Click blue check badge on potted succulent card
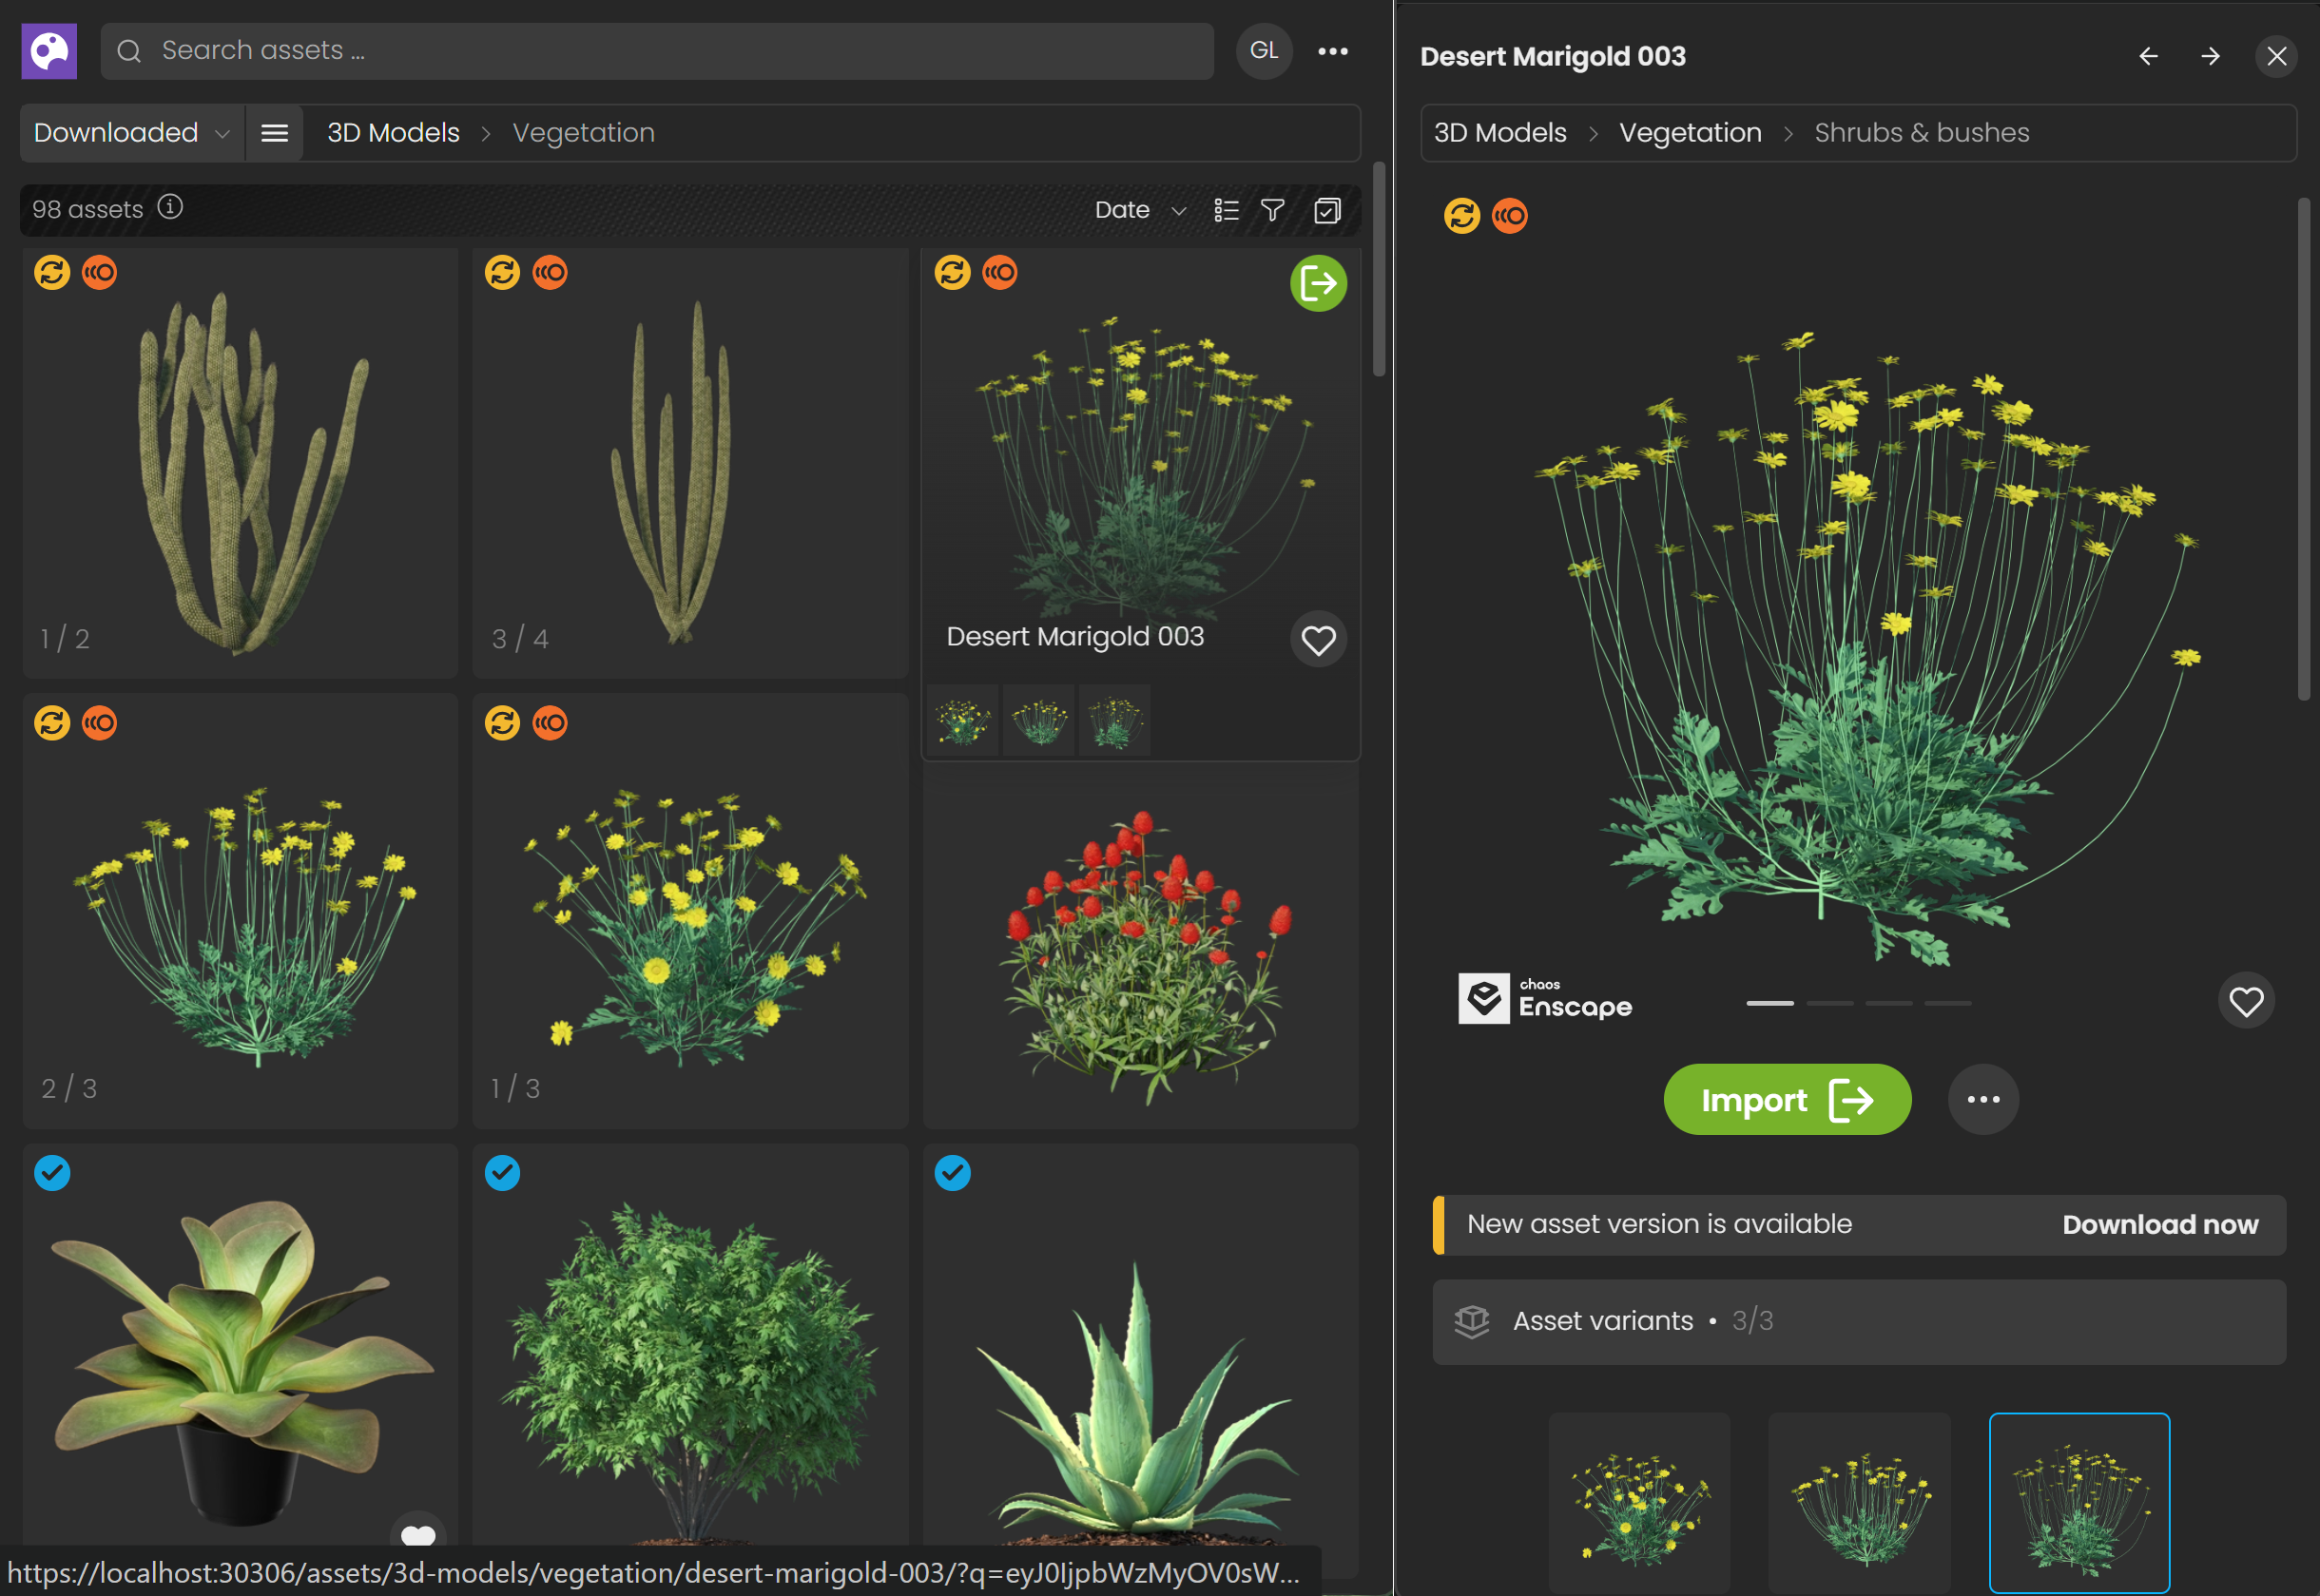Viewport: 2320px width, 1596px height. [52, 1172]
